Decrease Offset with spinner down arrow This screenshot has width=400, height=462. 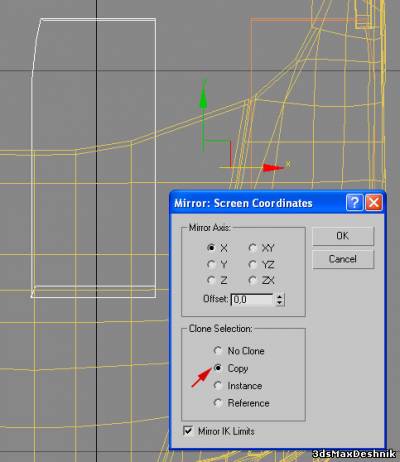point(280,303)
